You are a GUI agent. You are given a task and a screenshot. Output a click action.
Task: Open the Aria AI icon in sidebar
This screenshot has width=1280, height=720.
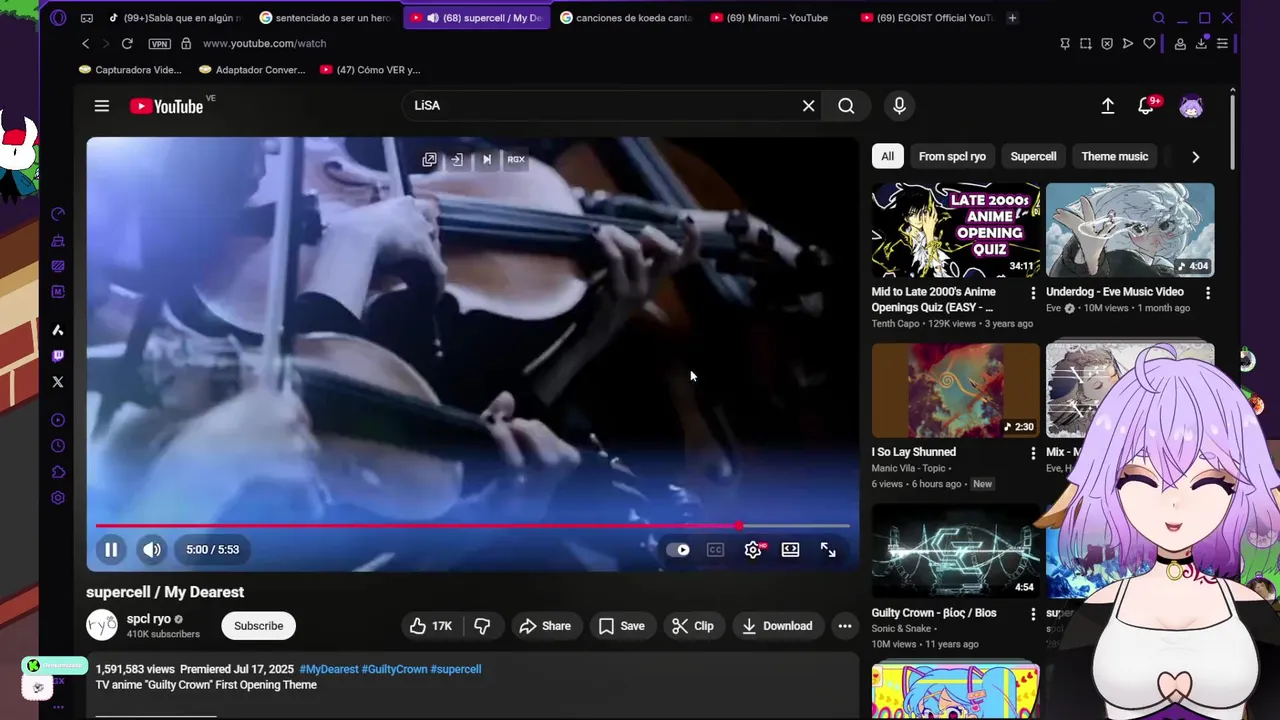click(x=58, y=330)
